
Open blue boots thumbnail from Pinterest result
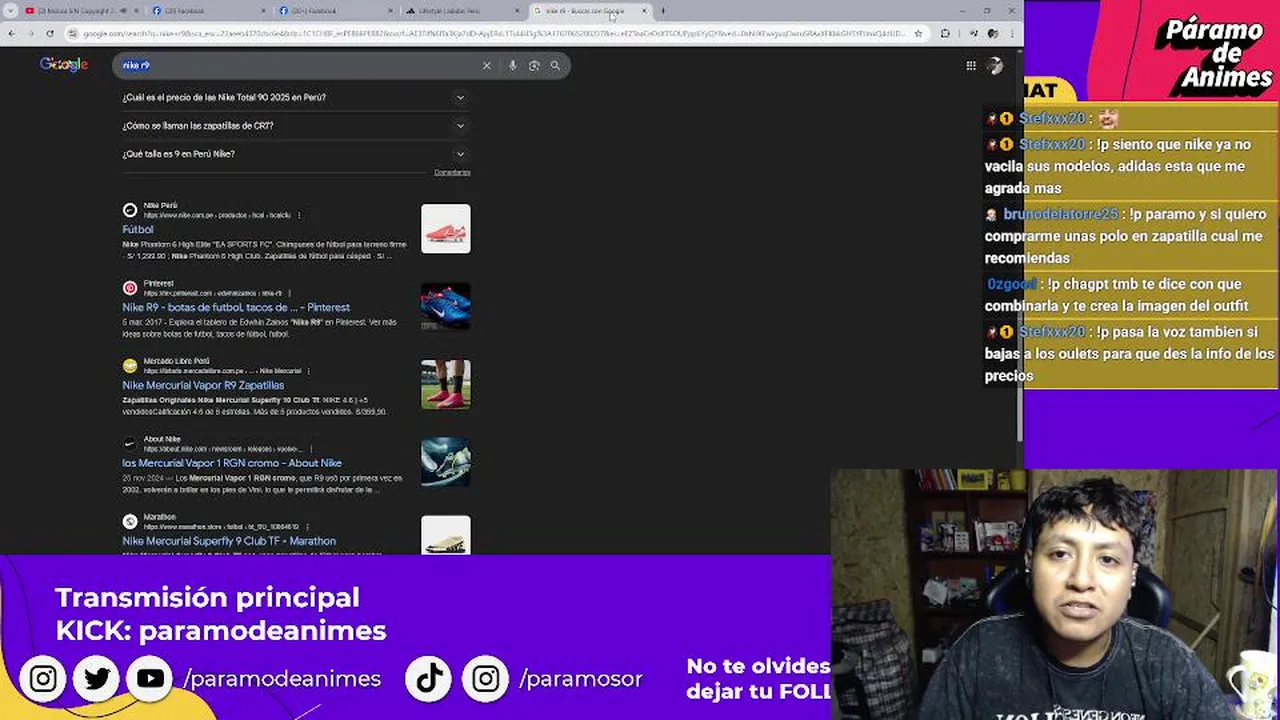[x=446, y=307]
